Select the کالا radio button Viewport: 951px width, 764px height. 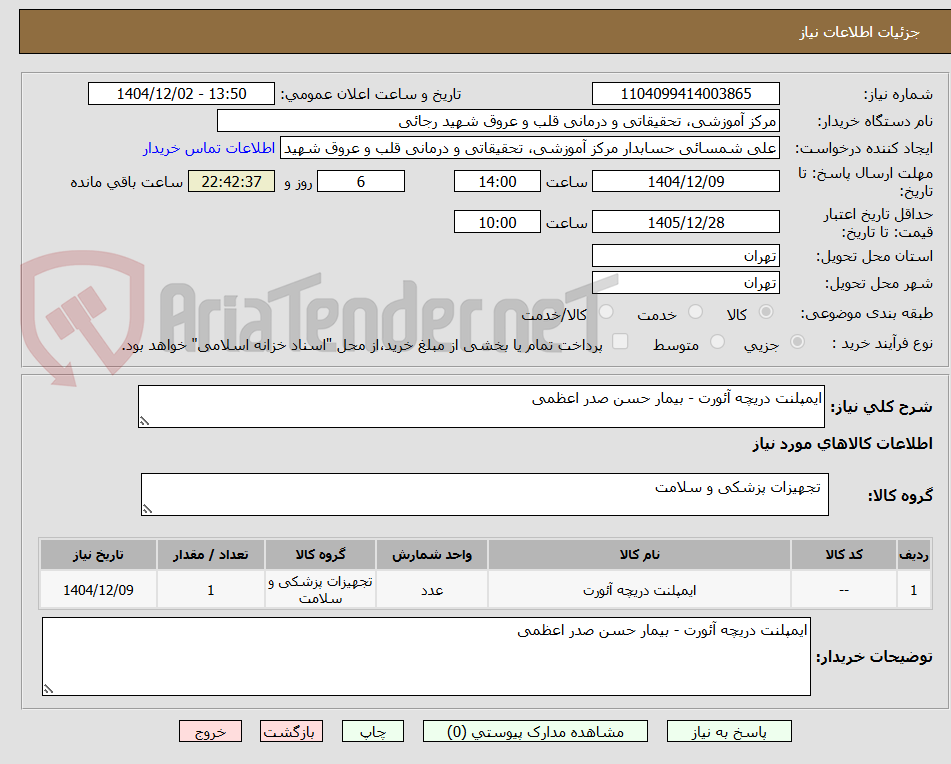tap(766, 312)
